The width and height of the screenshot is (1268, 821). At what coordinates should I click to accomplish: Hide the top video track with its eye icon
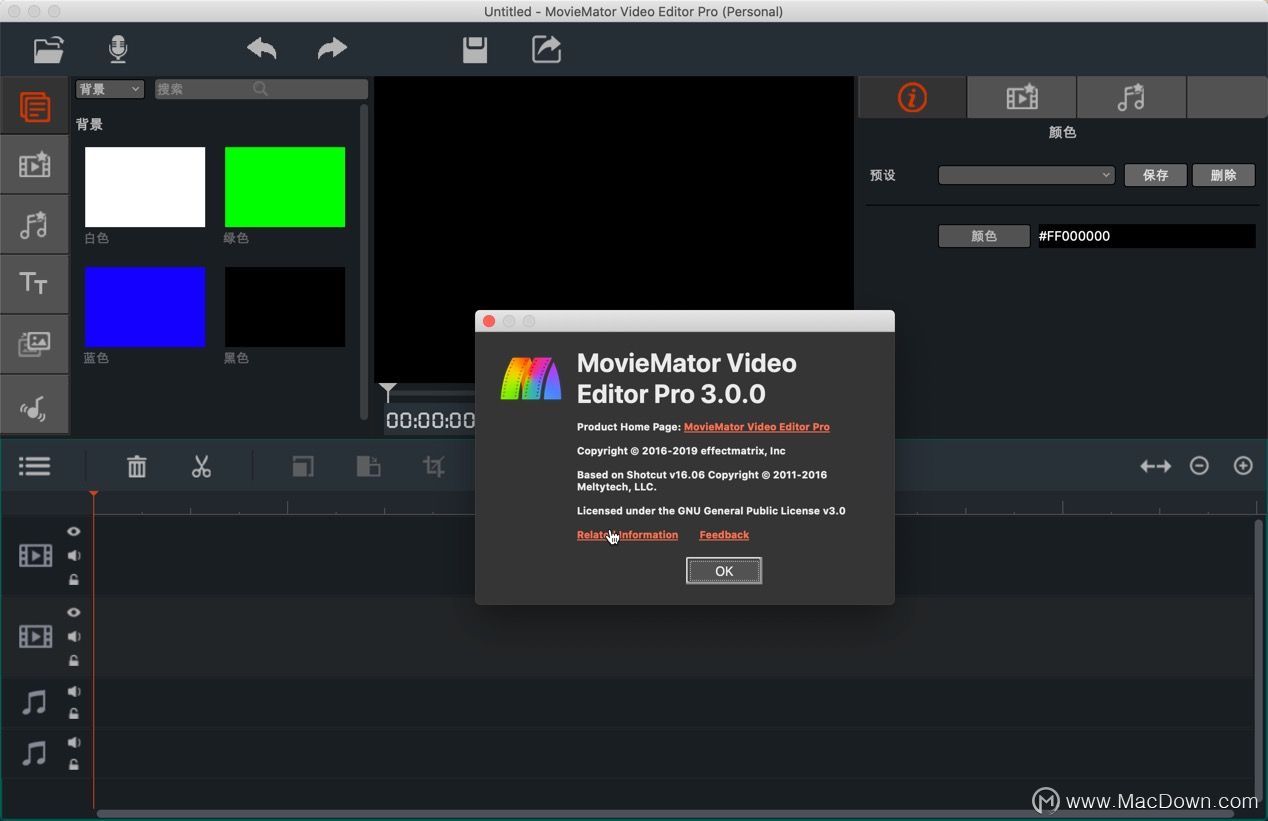[73, 532]
